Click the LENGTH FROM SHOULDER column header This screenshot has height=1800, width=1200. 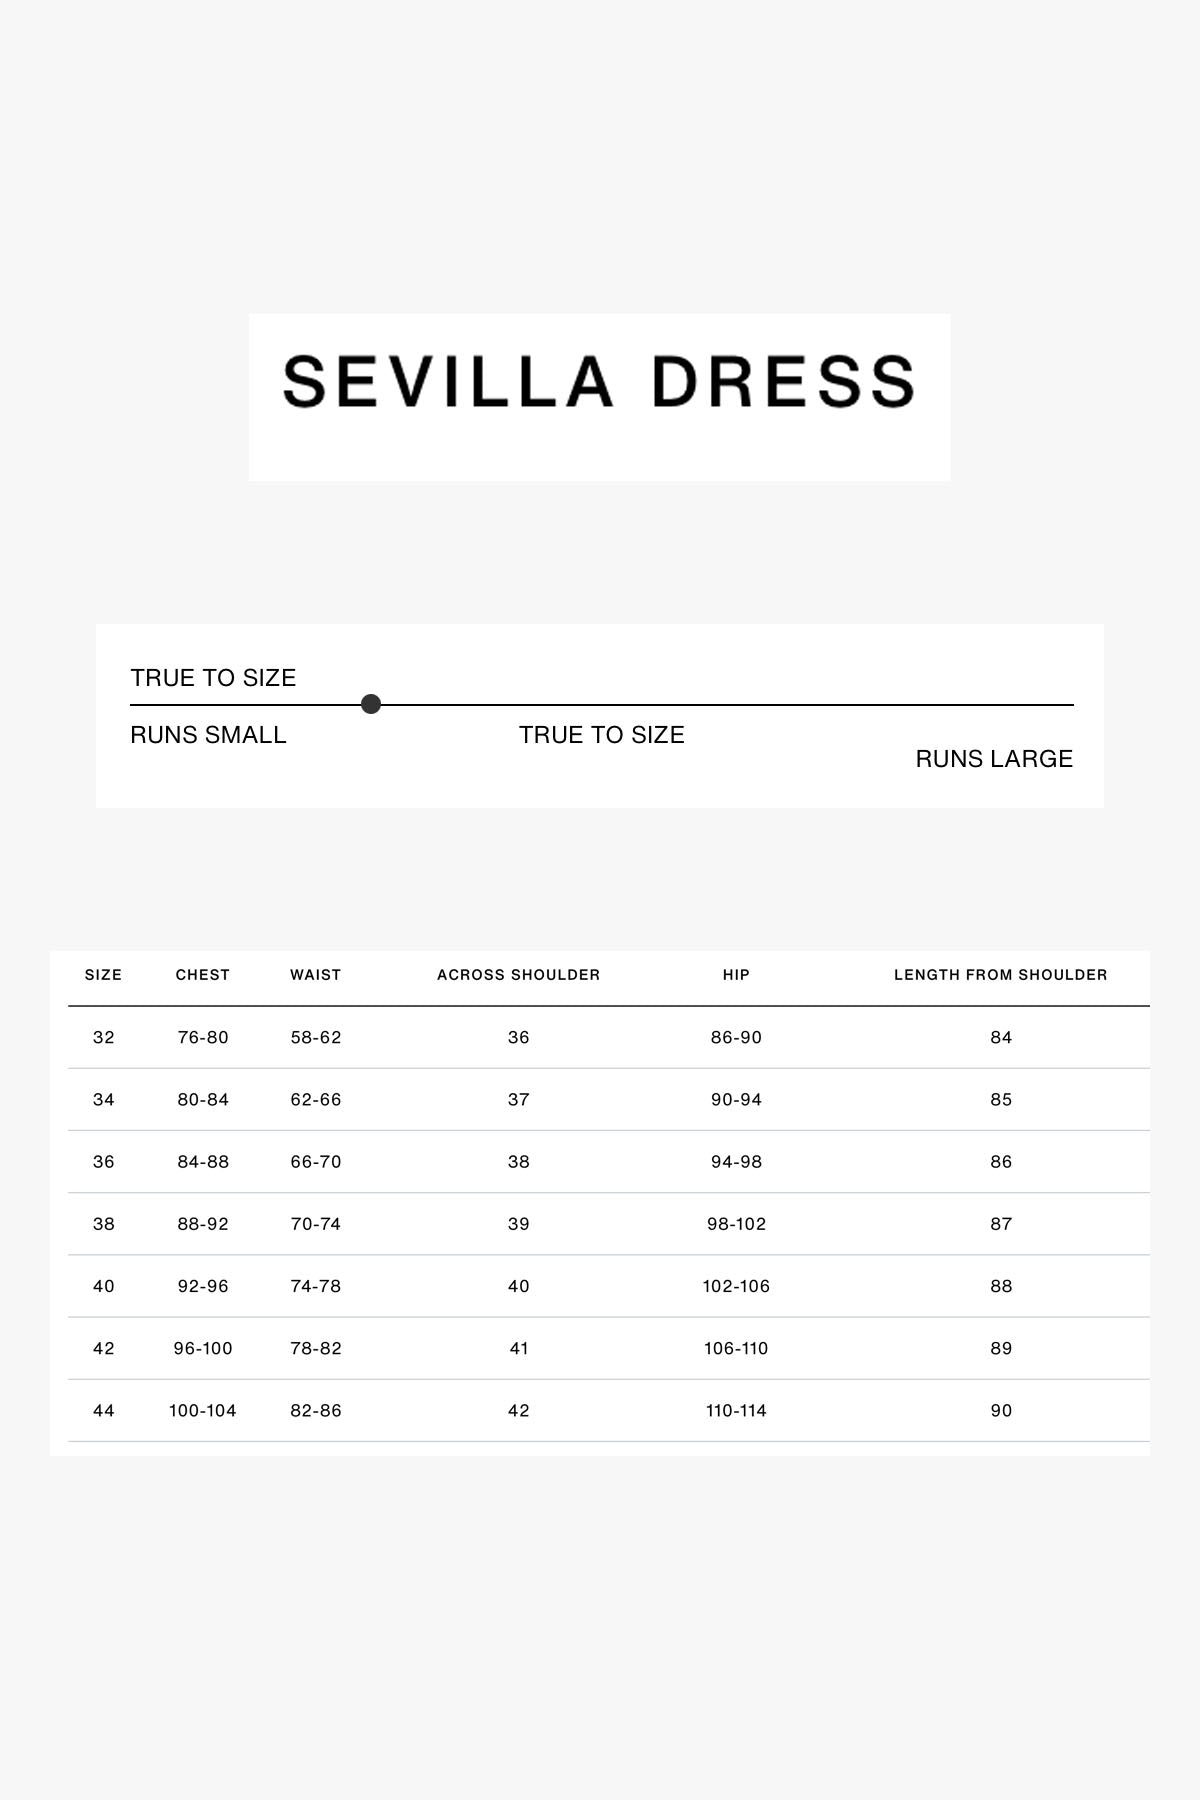coord(1000,975)
